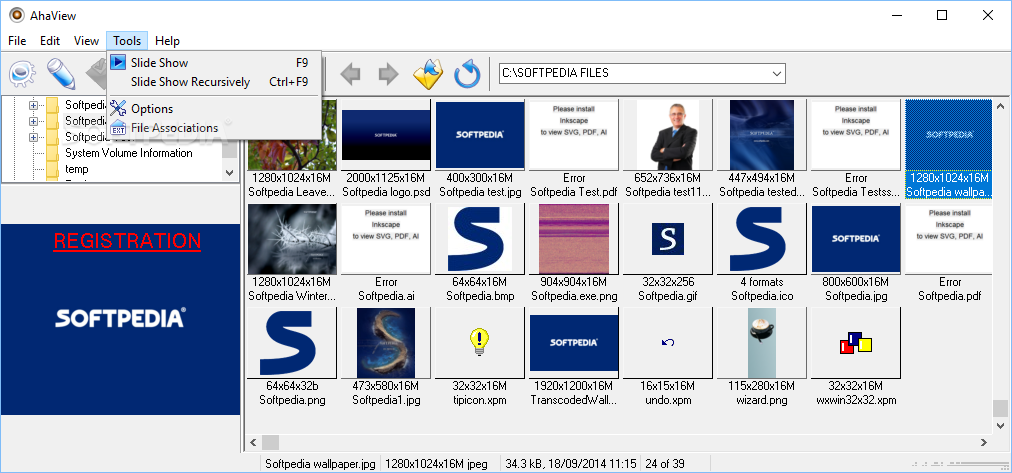Click the red REGISTRATION link
Image resolution: width=1012 pixels, height=473 pixels.
127,241
